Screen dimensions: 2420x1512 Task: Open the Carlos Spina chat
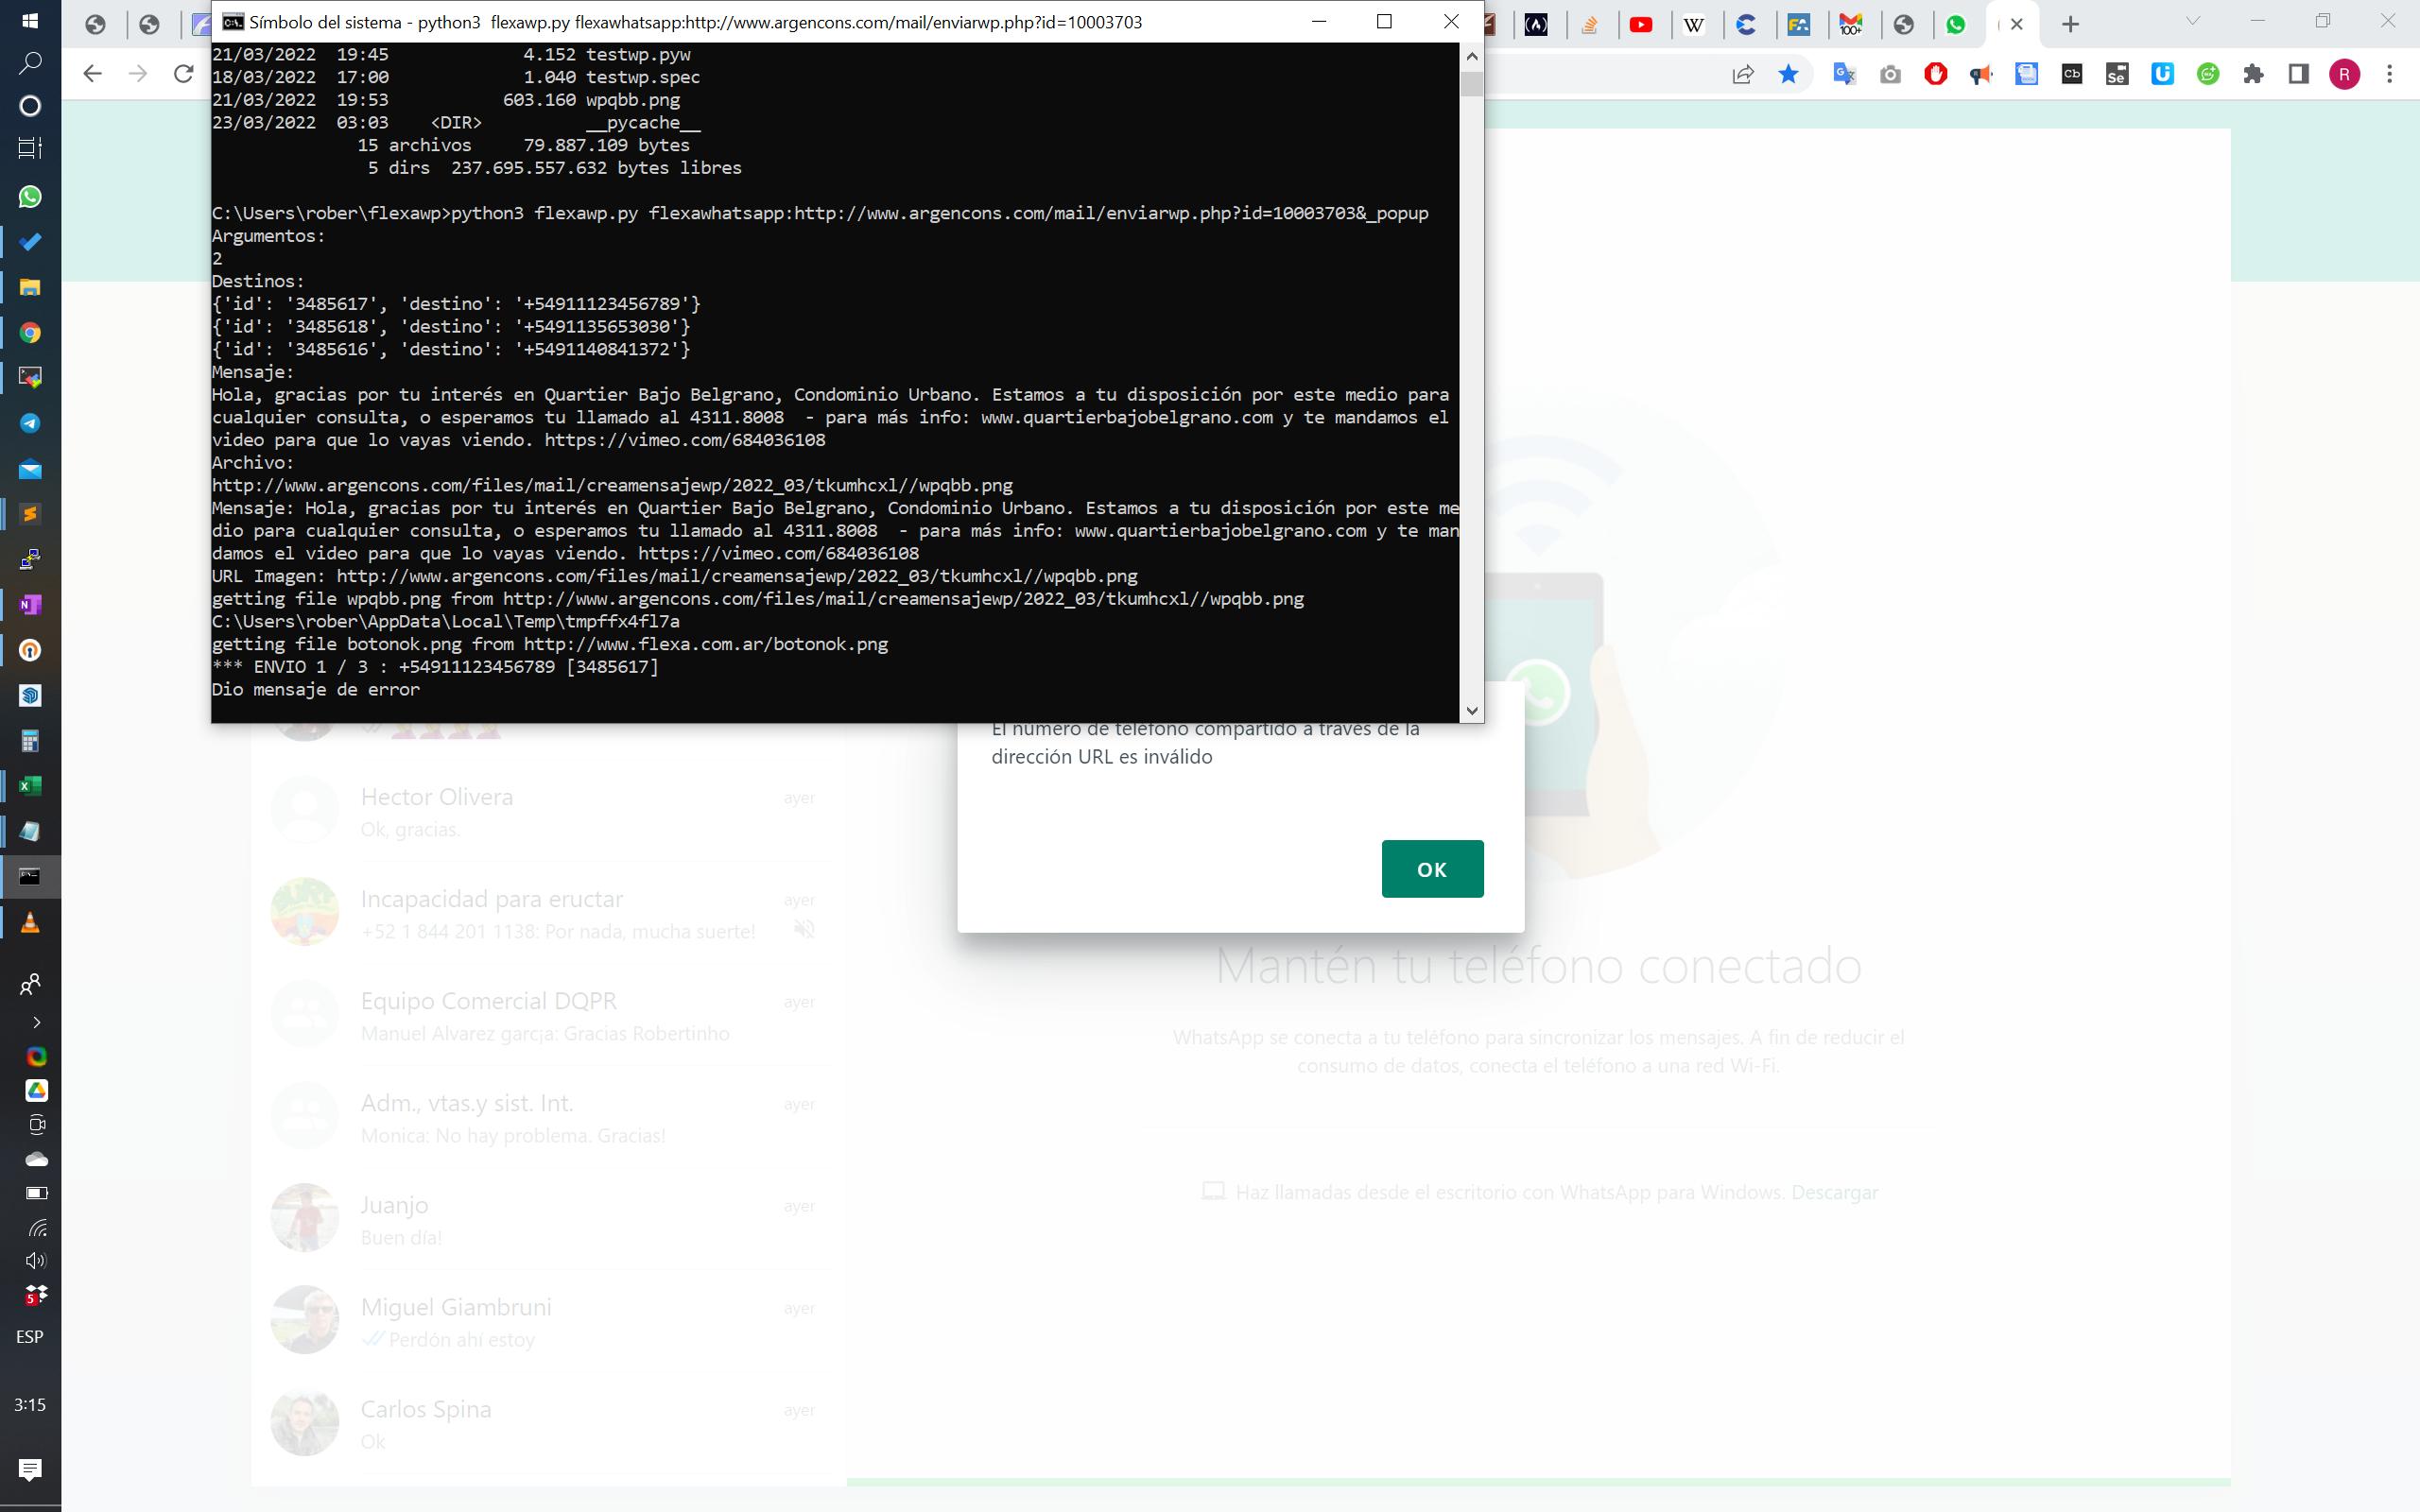(548, 1424)
